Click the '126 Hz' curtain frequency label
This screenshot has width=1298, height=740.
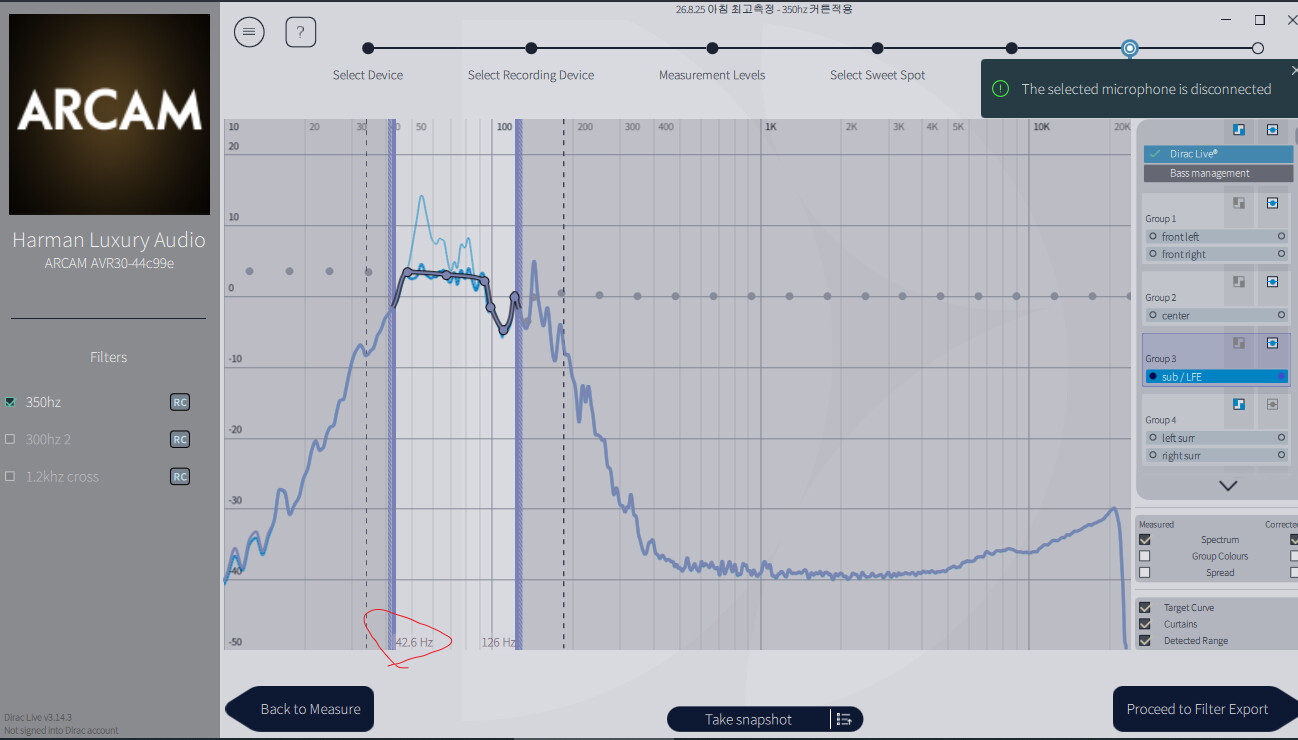point(498,642)
